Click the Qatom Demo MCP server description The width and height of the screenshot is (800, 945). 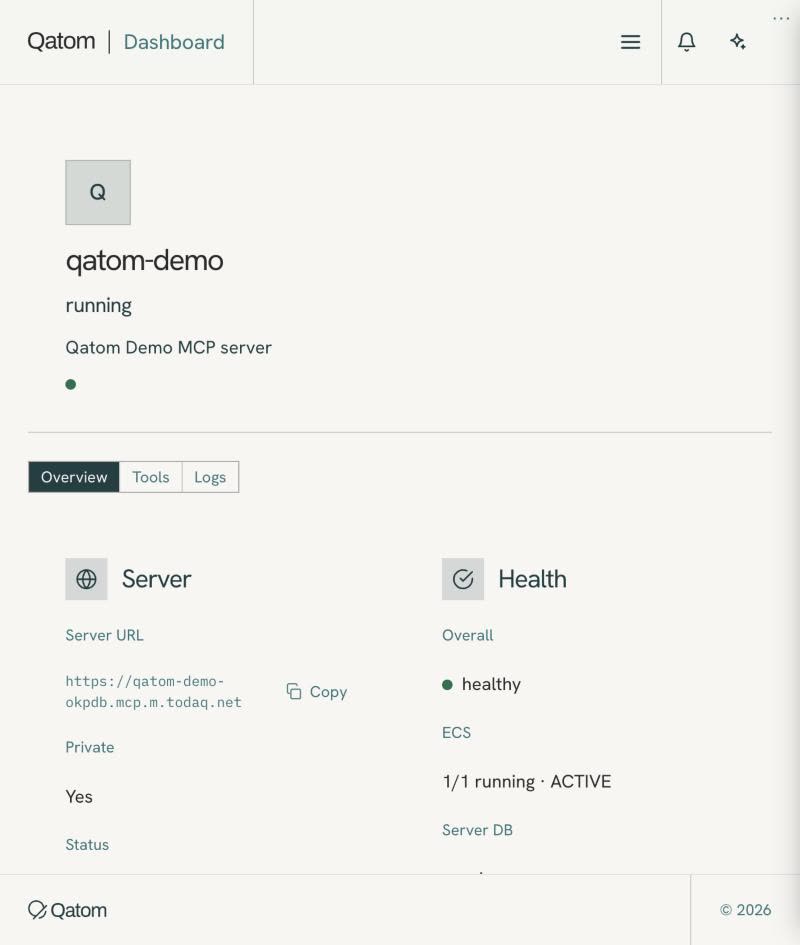tap(168, 348)
